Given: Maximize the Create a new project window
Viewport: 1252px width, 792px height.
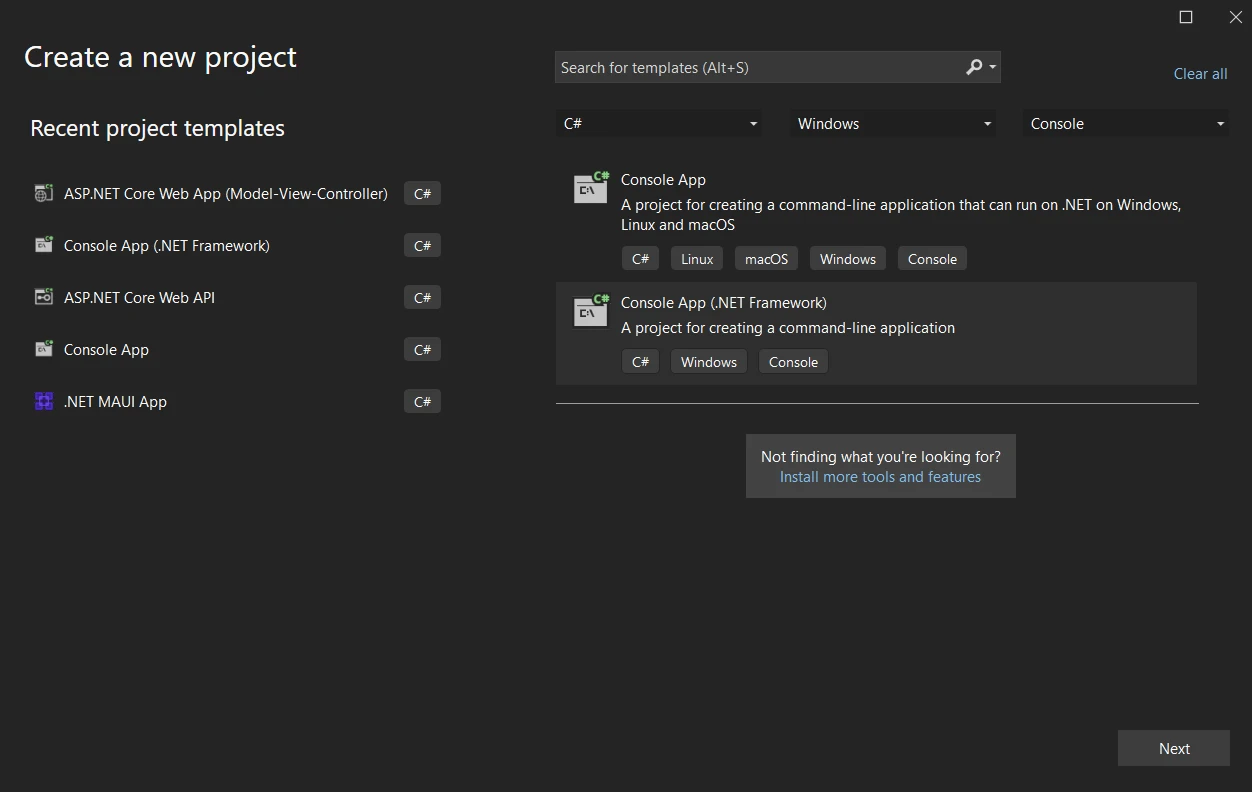Looking at the screenshot, I should (1186, 17).
